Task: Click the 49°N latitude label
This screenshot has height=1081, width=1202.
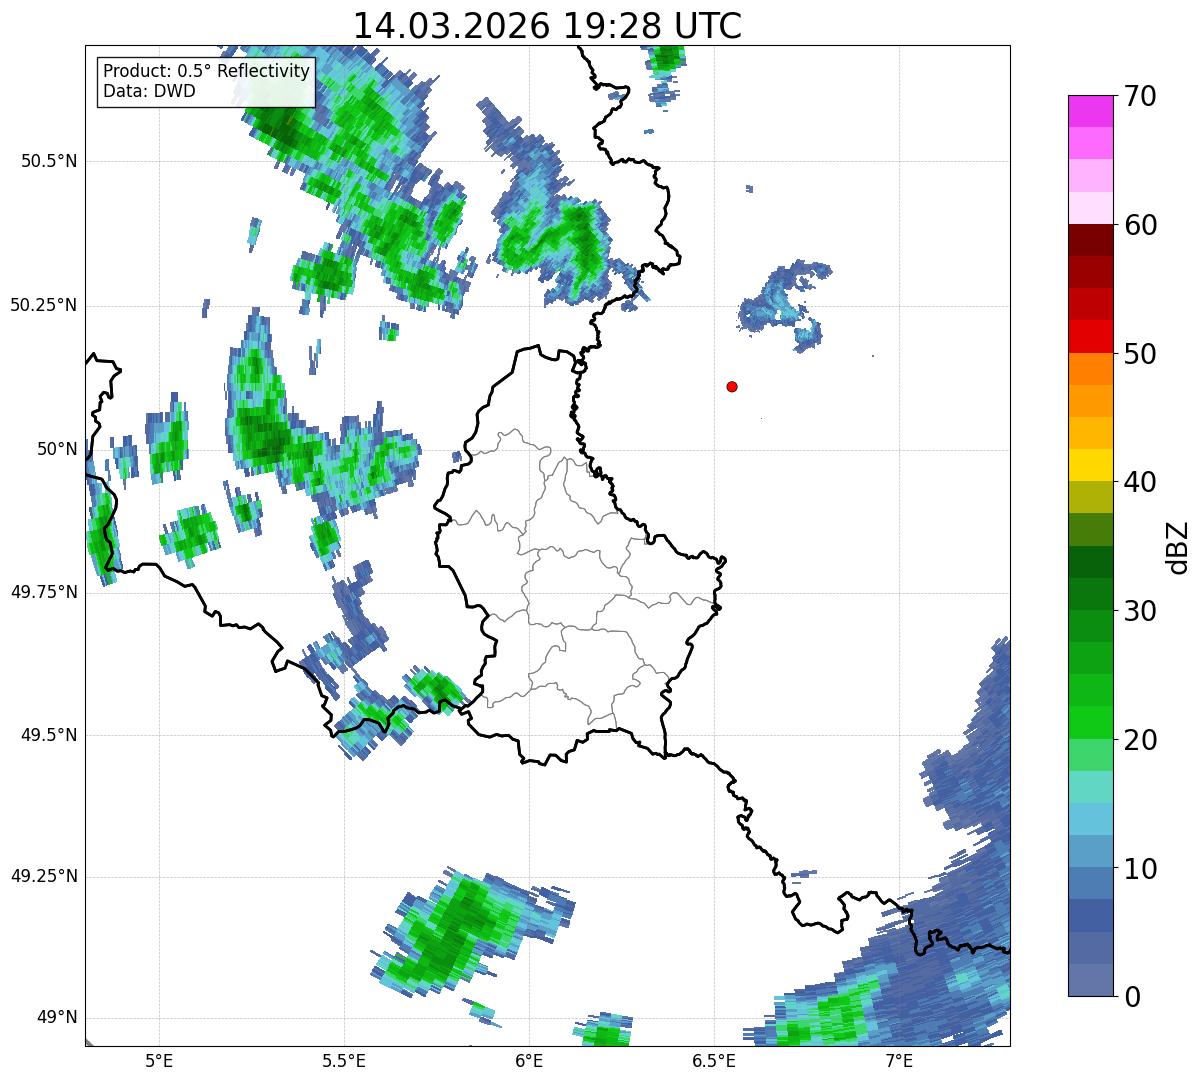Action: click(53, 1018)
